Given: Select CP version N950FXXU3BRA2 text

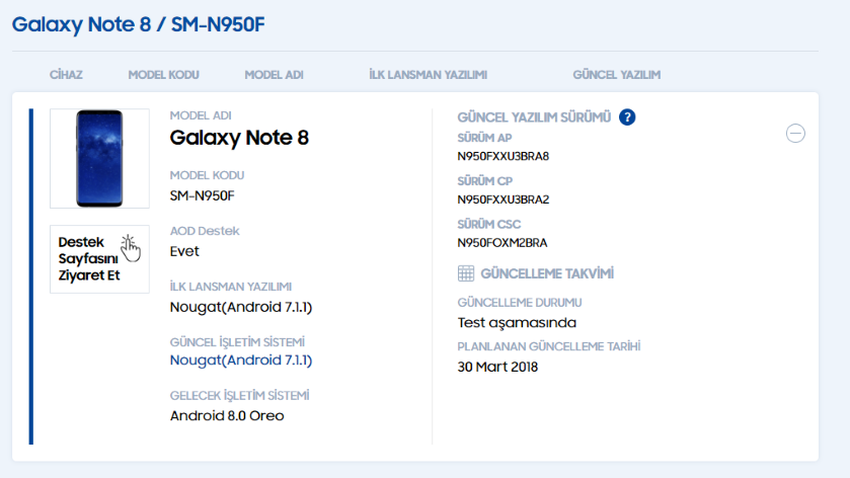Looking at the screenshot, I should point(503,199).
